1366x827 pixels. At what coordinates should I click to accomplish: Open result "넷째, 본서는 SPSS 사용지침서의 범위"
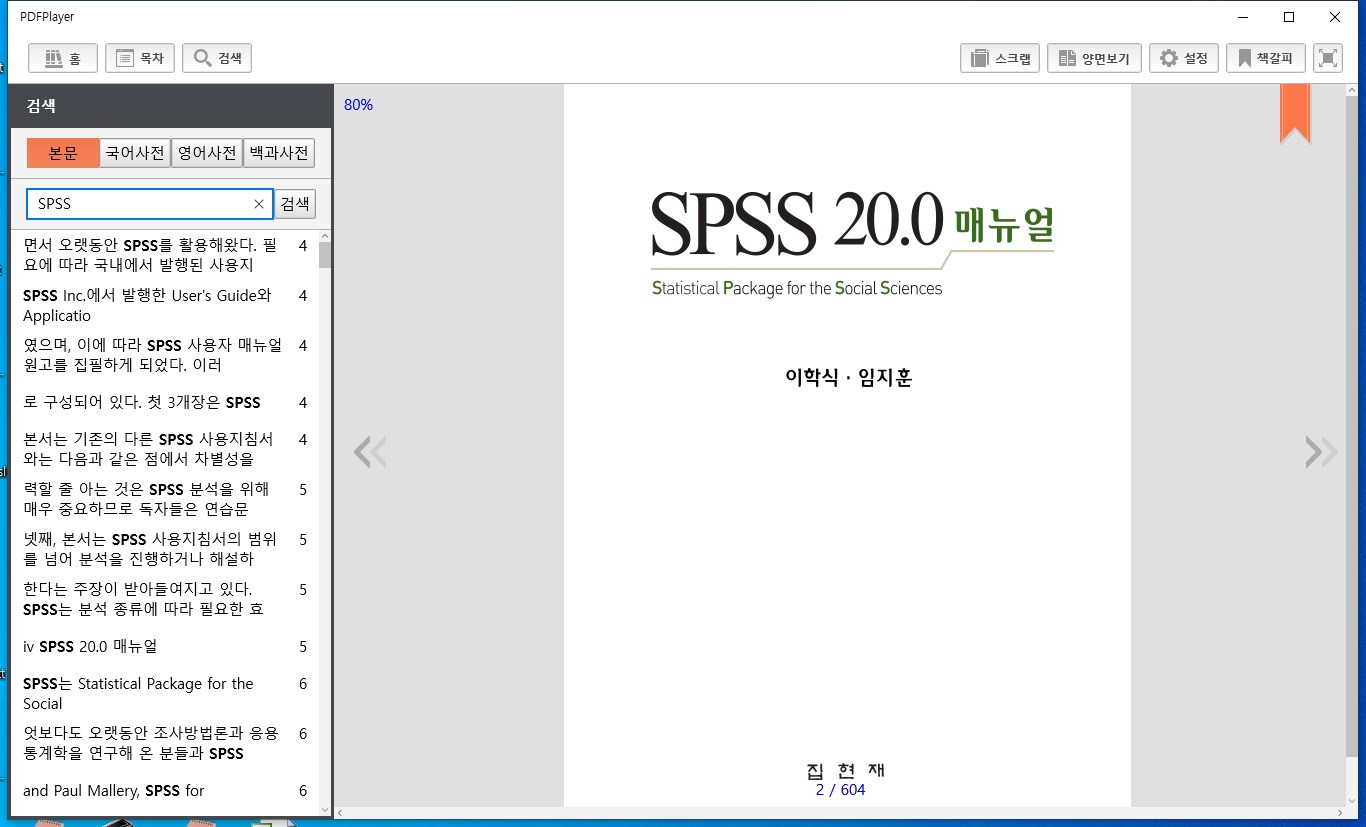pos(165,549)
